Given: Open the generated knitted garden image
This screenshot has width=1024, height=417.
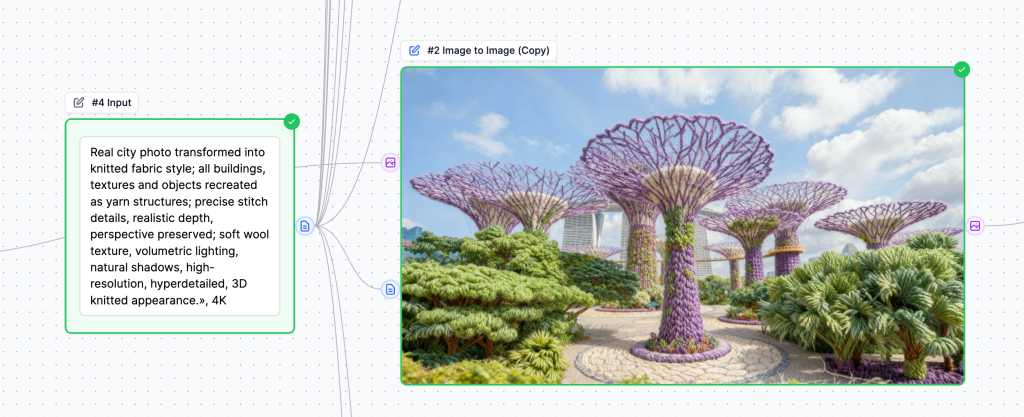Looking at the screenshot, I should [x=682, y=226].
